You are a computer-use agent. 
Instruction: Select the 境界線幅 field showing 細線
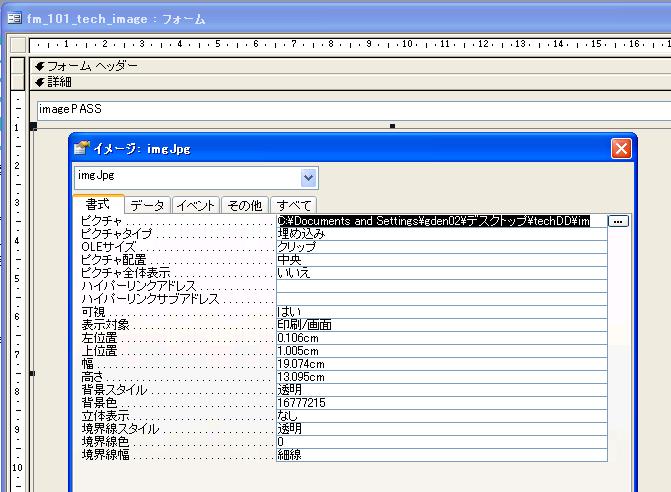click(440, 455)
